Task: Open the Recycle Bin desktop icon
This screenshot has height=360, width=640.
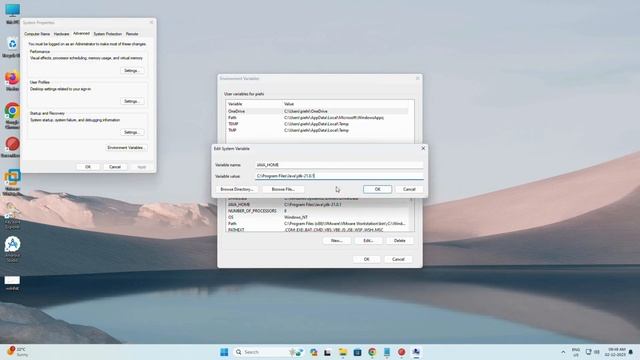Action: click(x=12, y=47)
